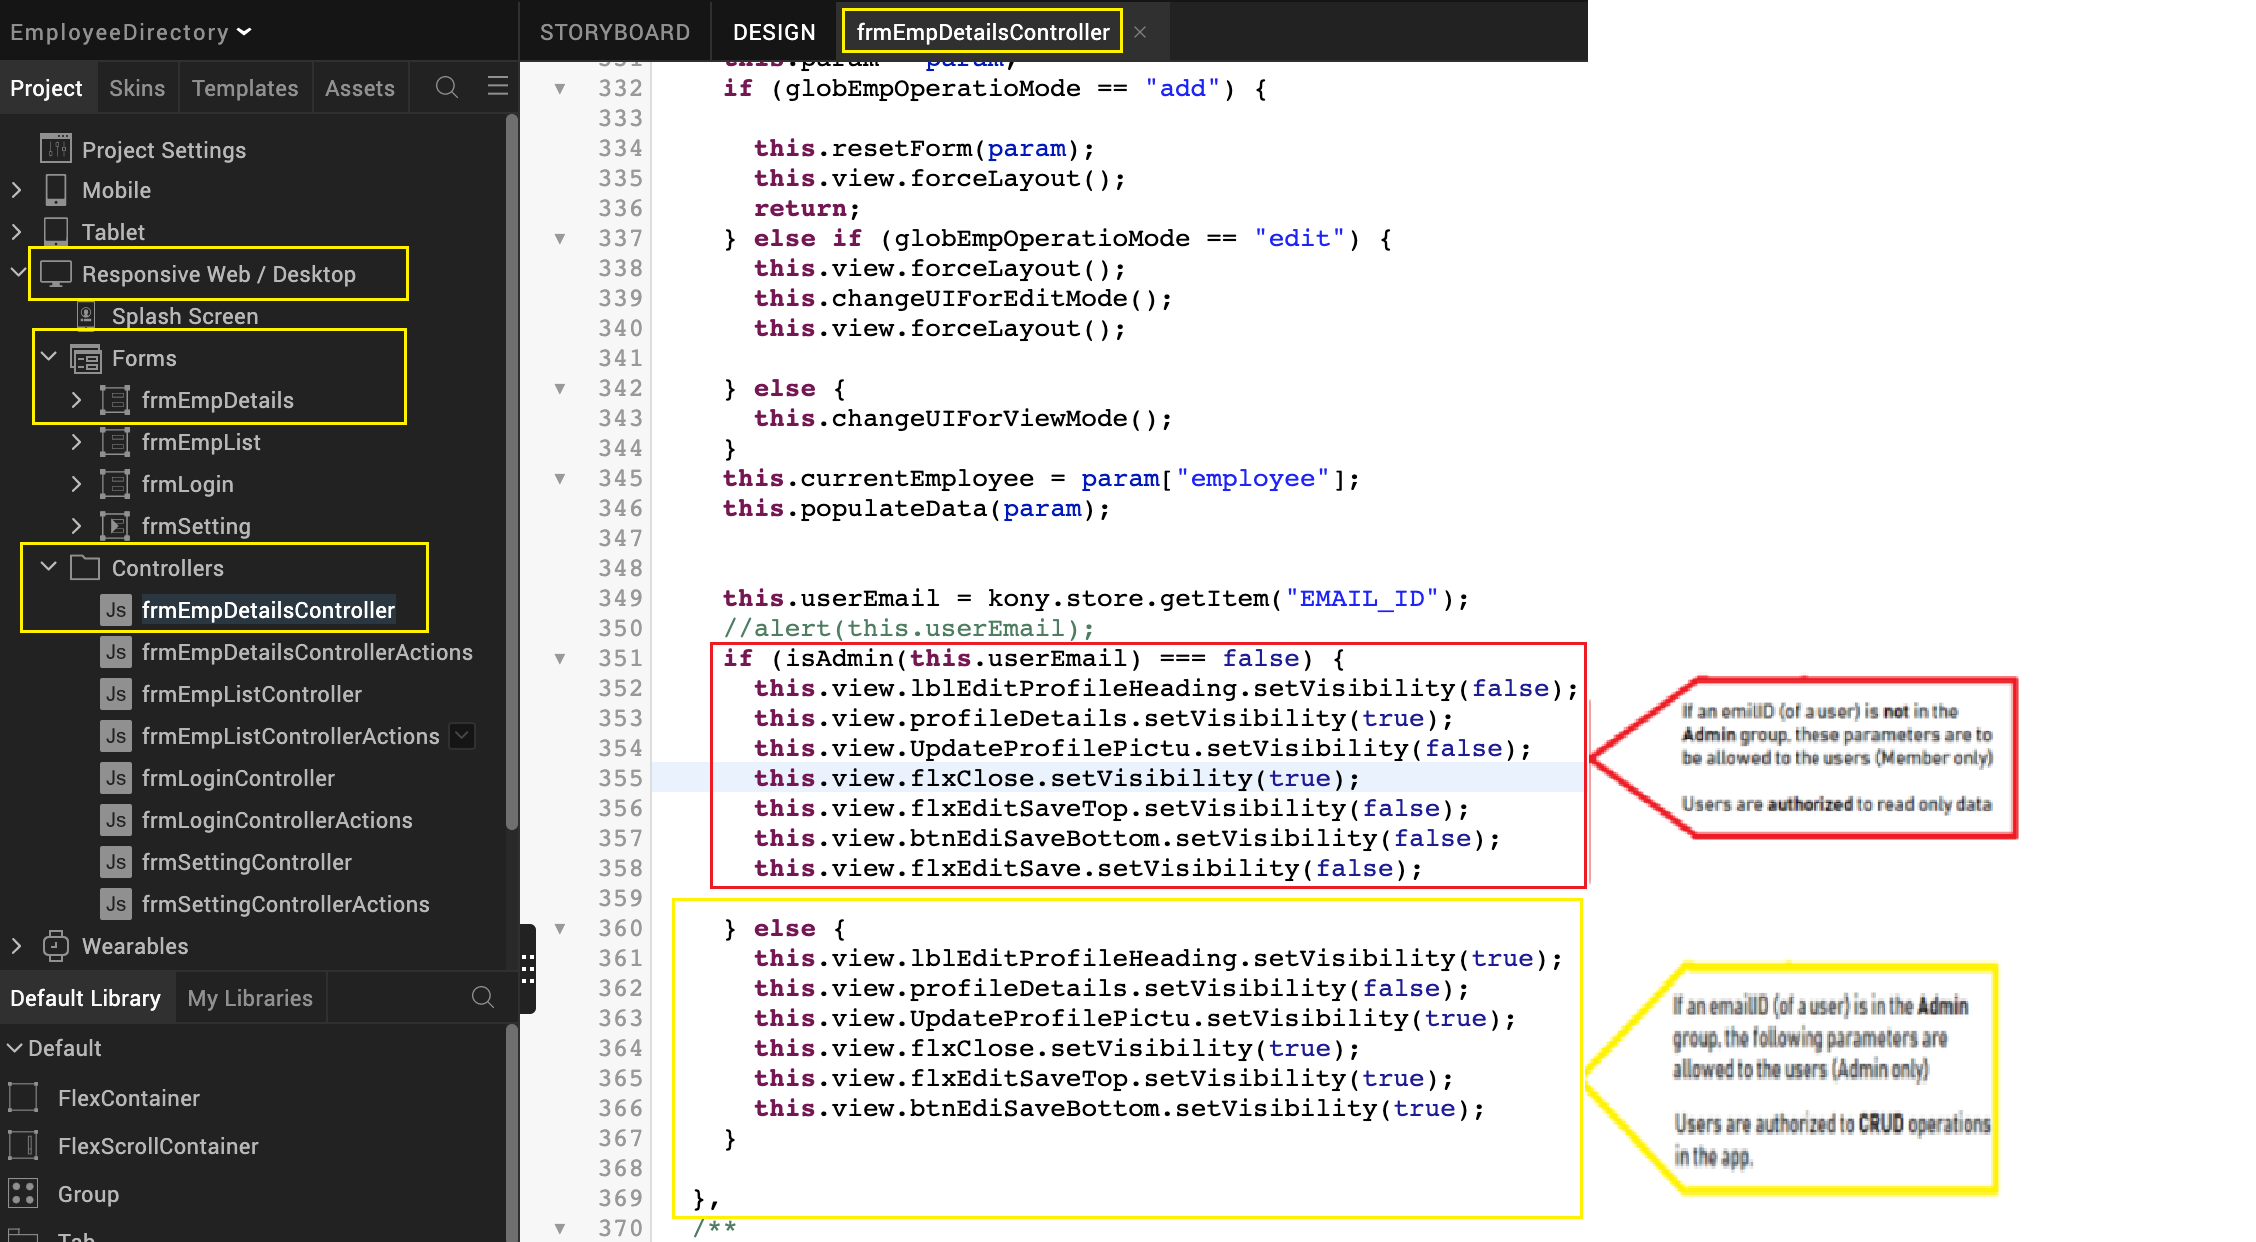Click the Group widget icon
Image resolution: width=2256 pixels, height=1242 pixels.
(x=23, y=1193)
